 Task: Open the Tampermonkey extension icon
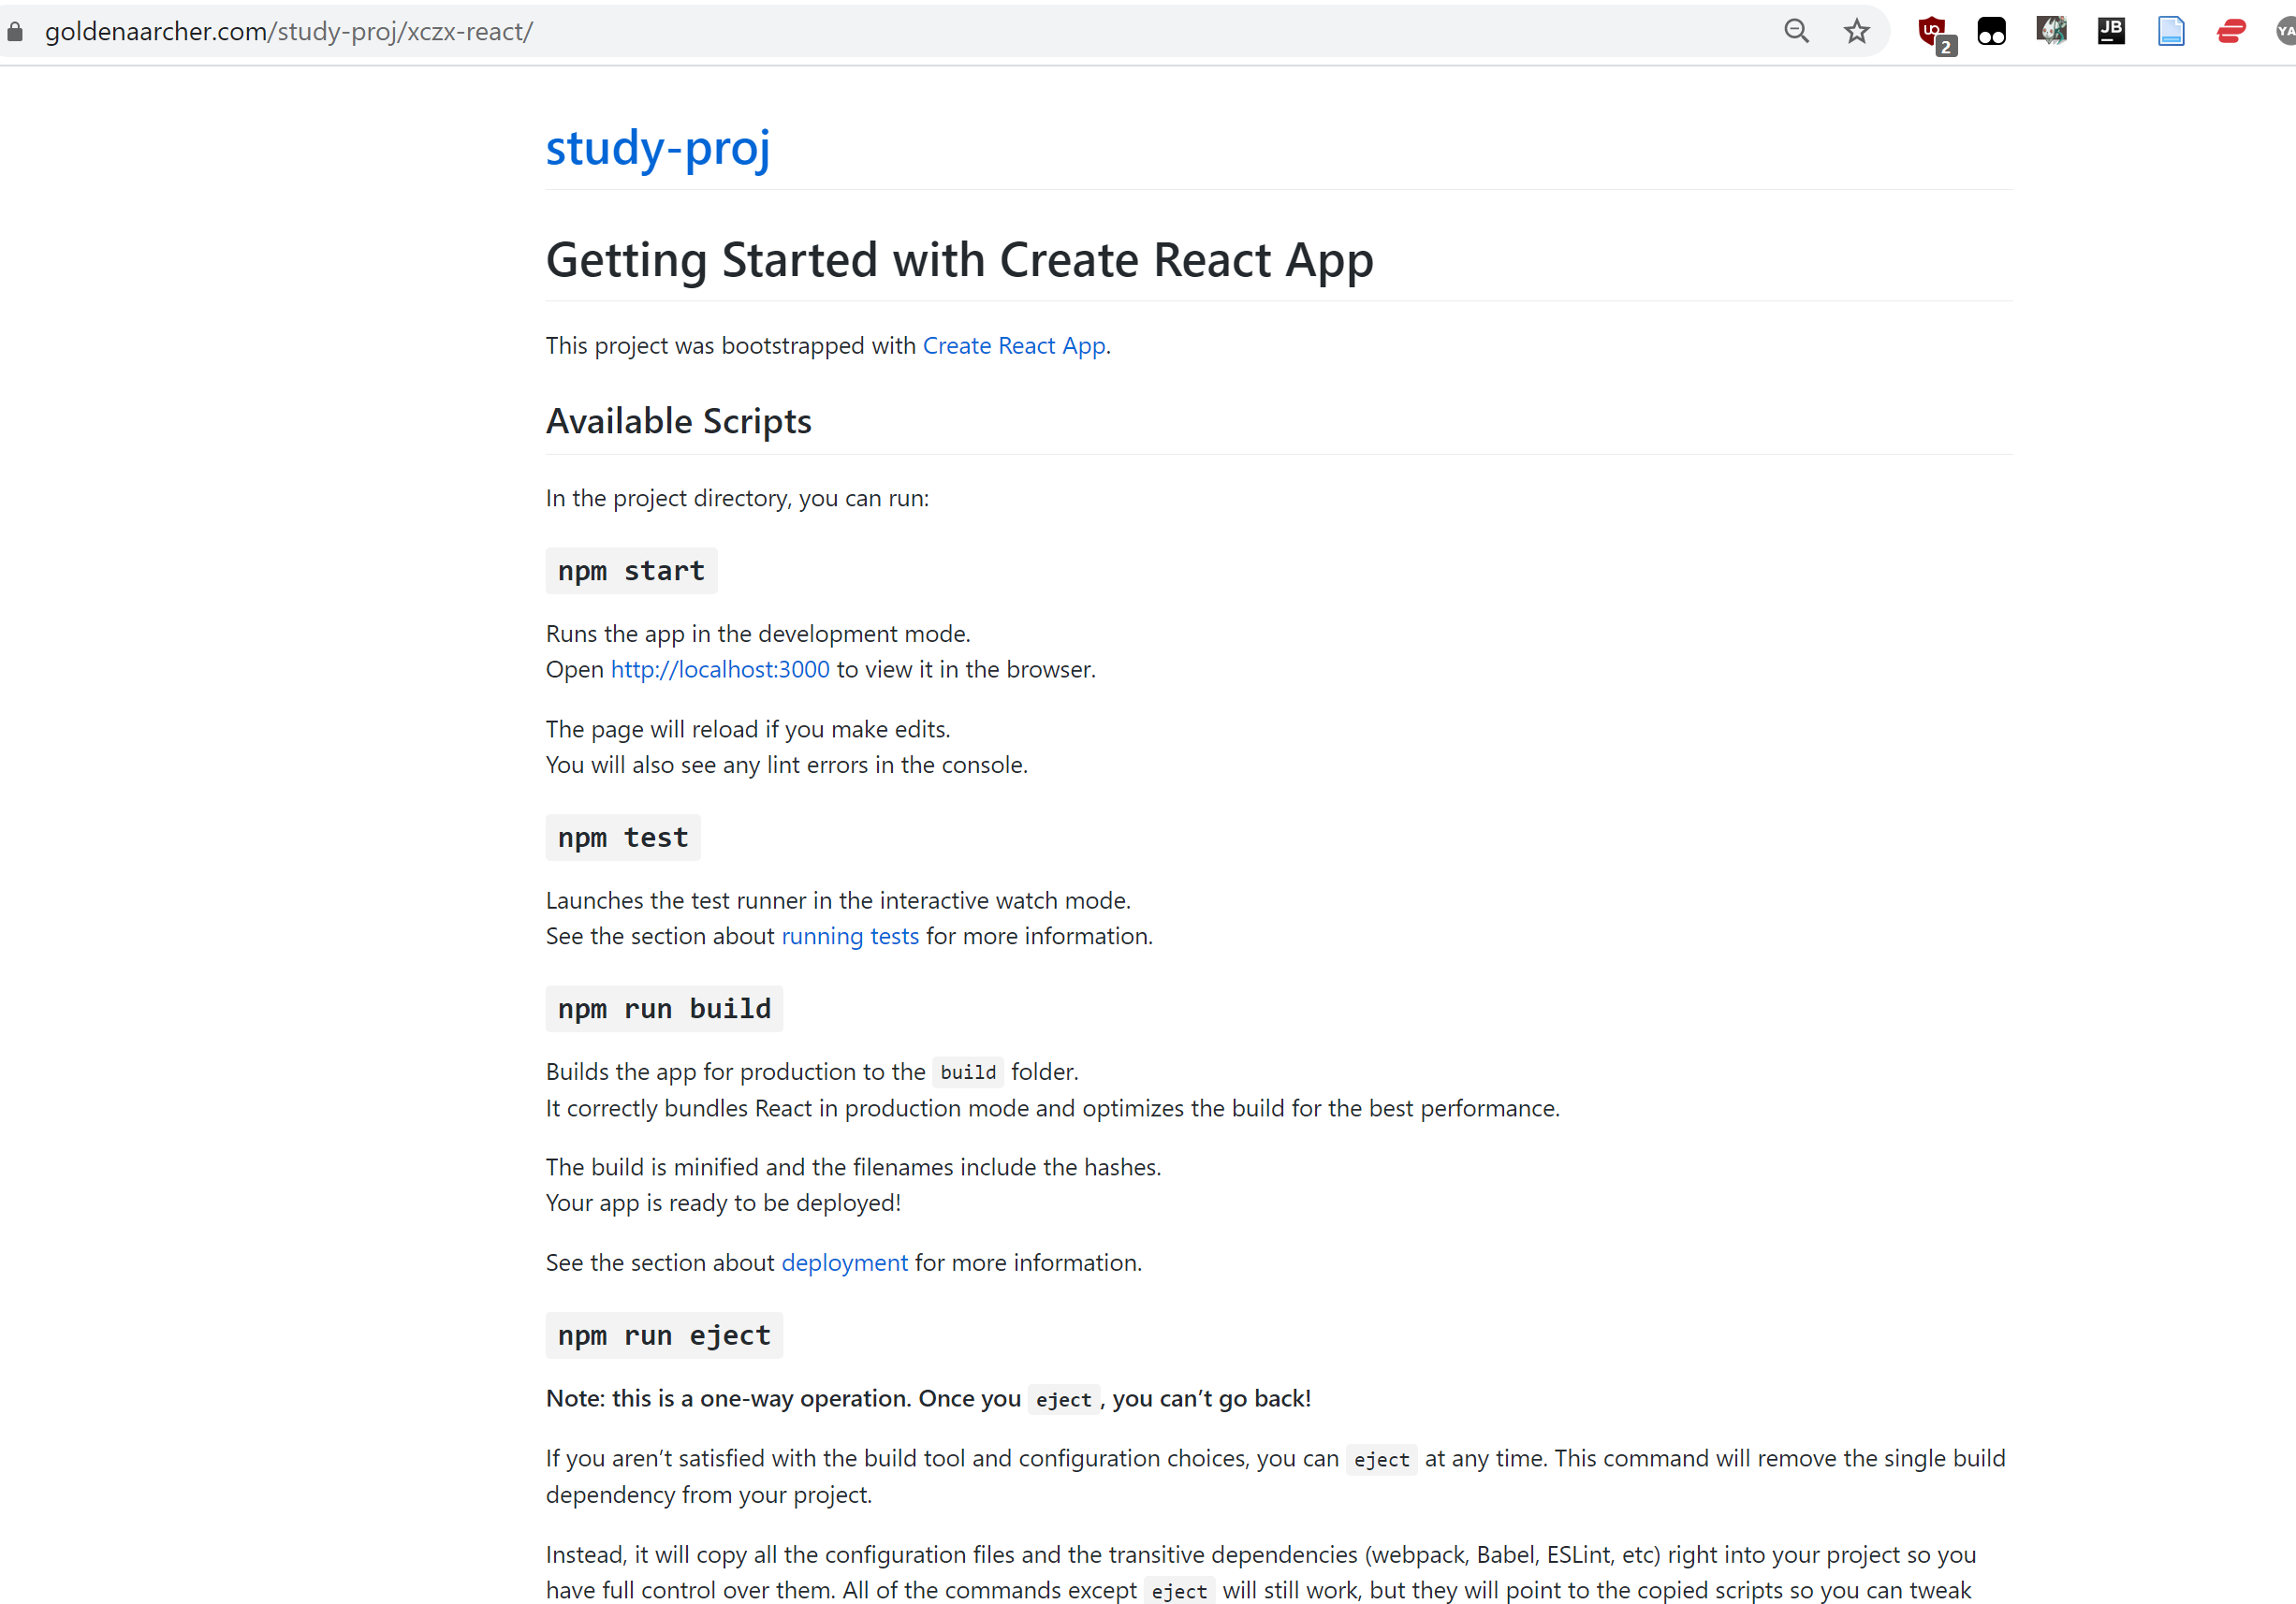(x=1991, y=32)
